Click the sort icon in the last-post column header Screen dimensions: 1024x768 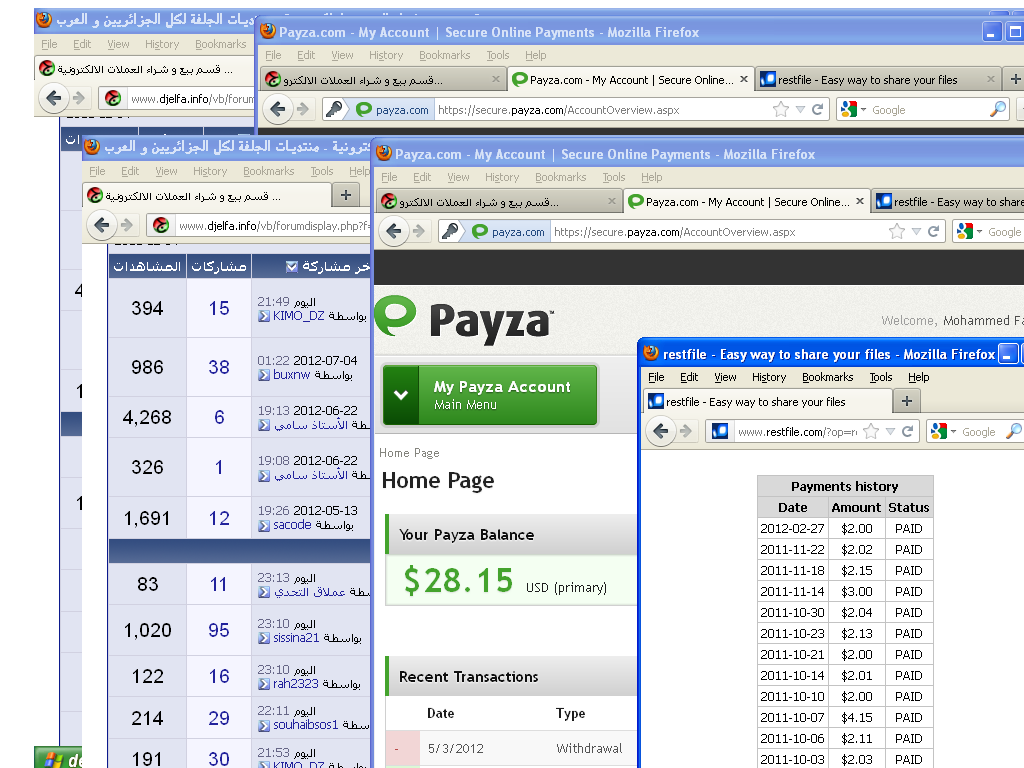pyautogui.click(x=292, y=266)
